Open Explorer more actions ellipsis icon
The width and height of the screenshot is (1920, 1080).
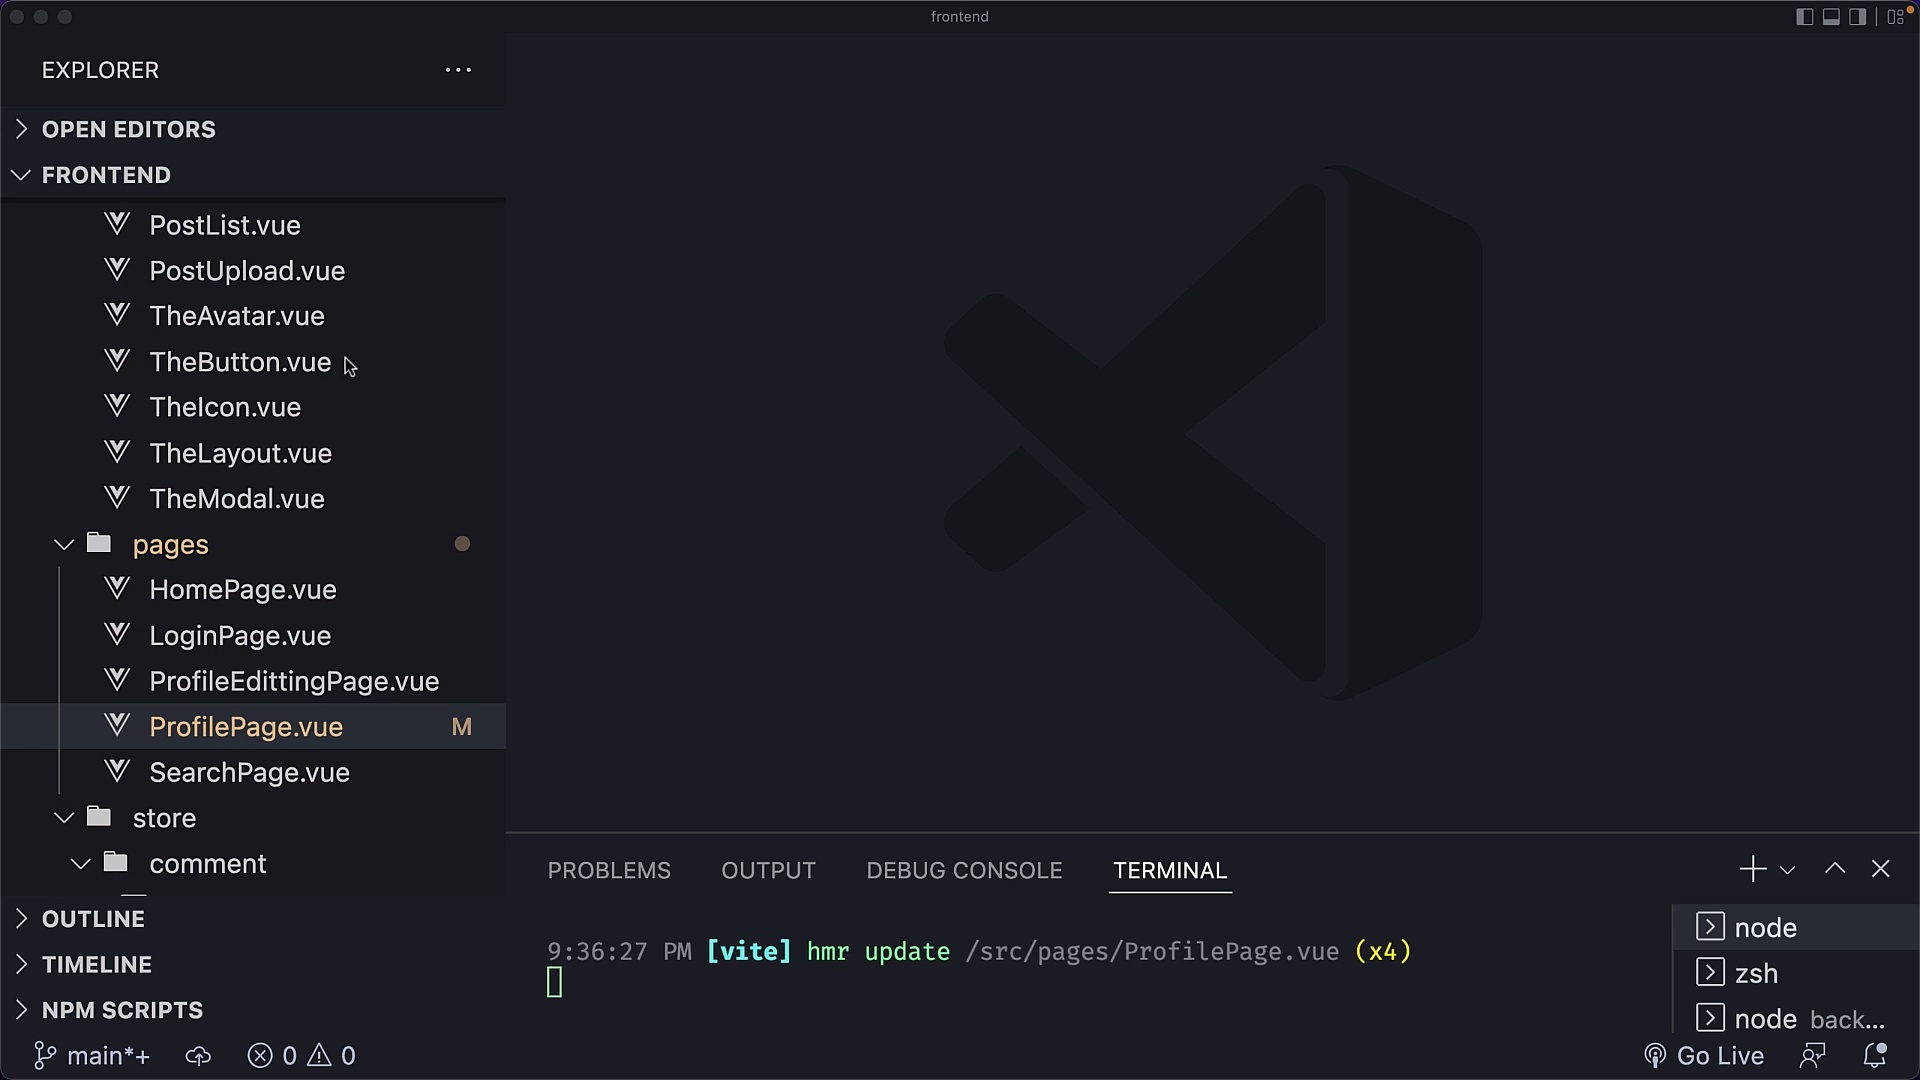[x=458, y=70]
